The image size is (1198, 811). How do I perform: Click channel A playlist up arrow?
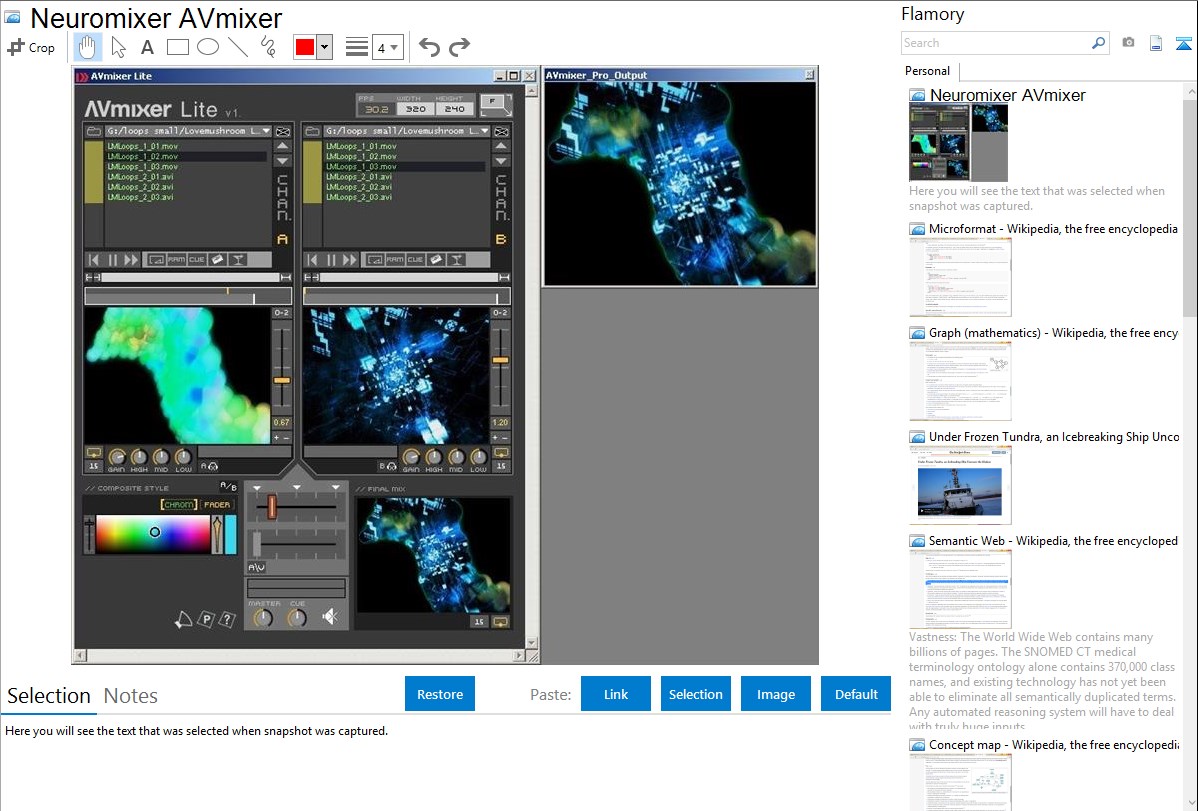[283, 145]
